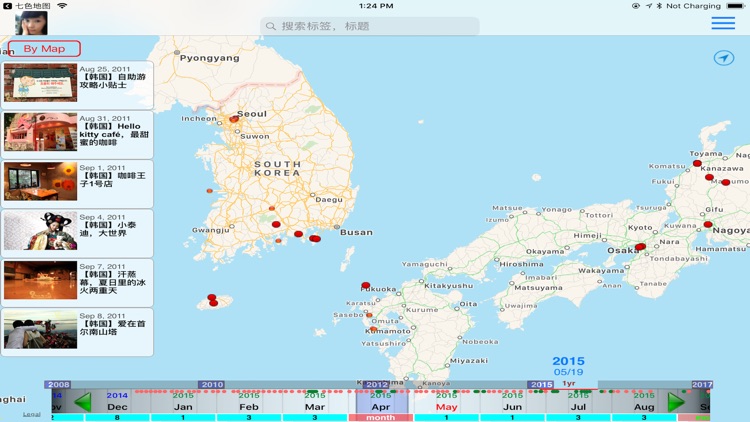Select May 2015 on the timeline
Viewport: 750px width, 422px height.
point(446,402)
